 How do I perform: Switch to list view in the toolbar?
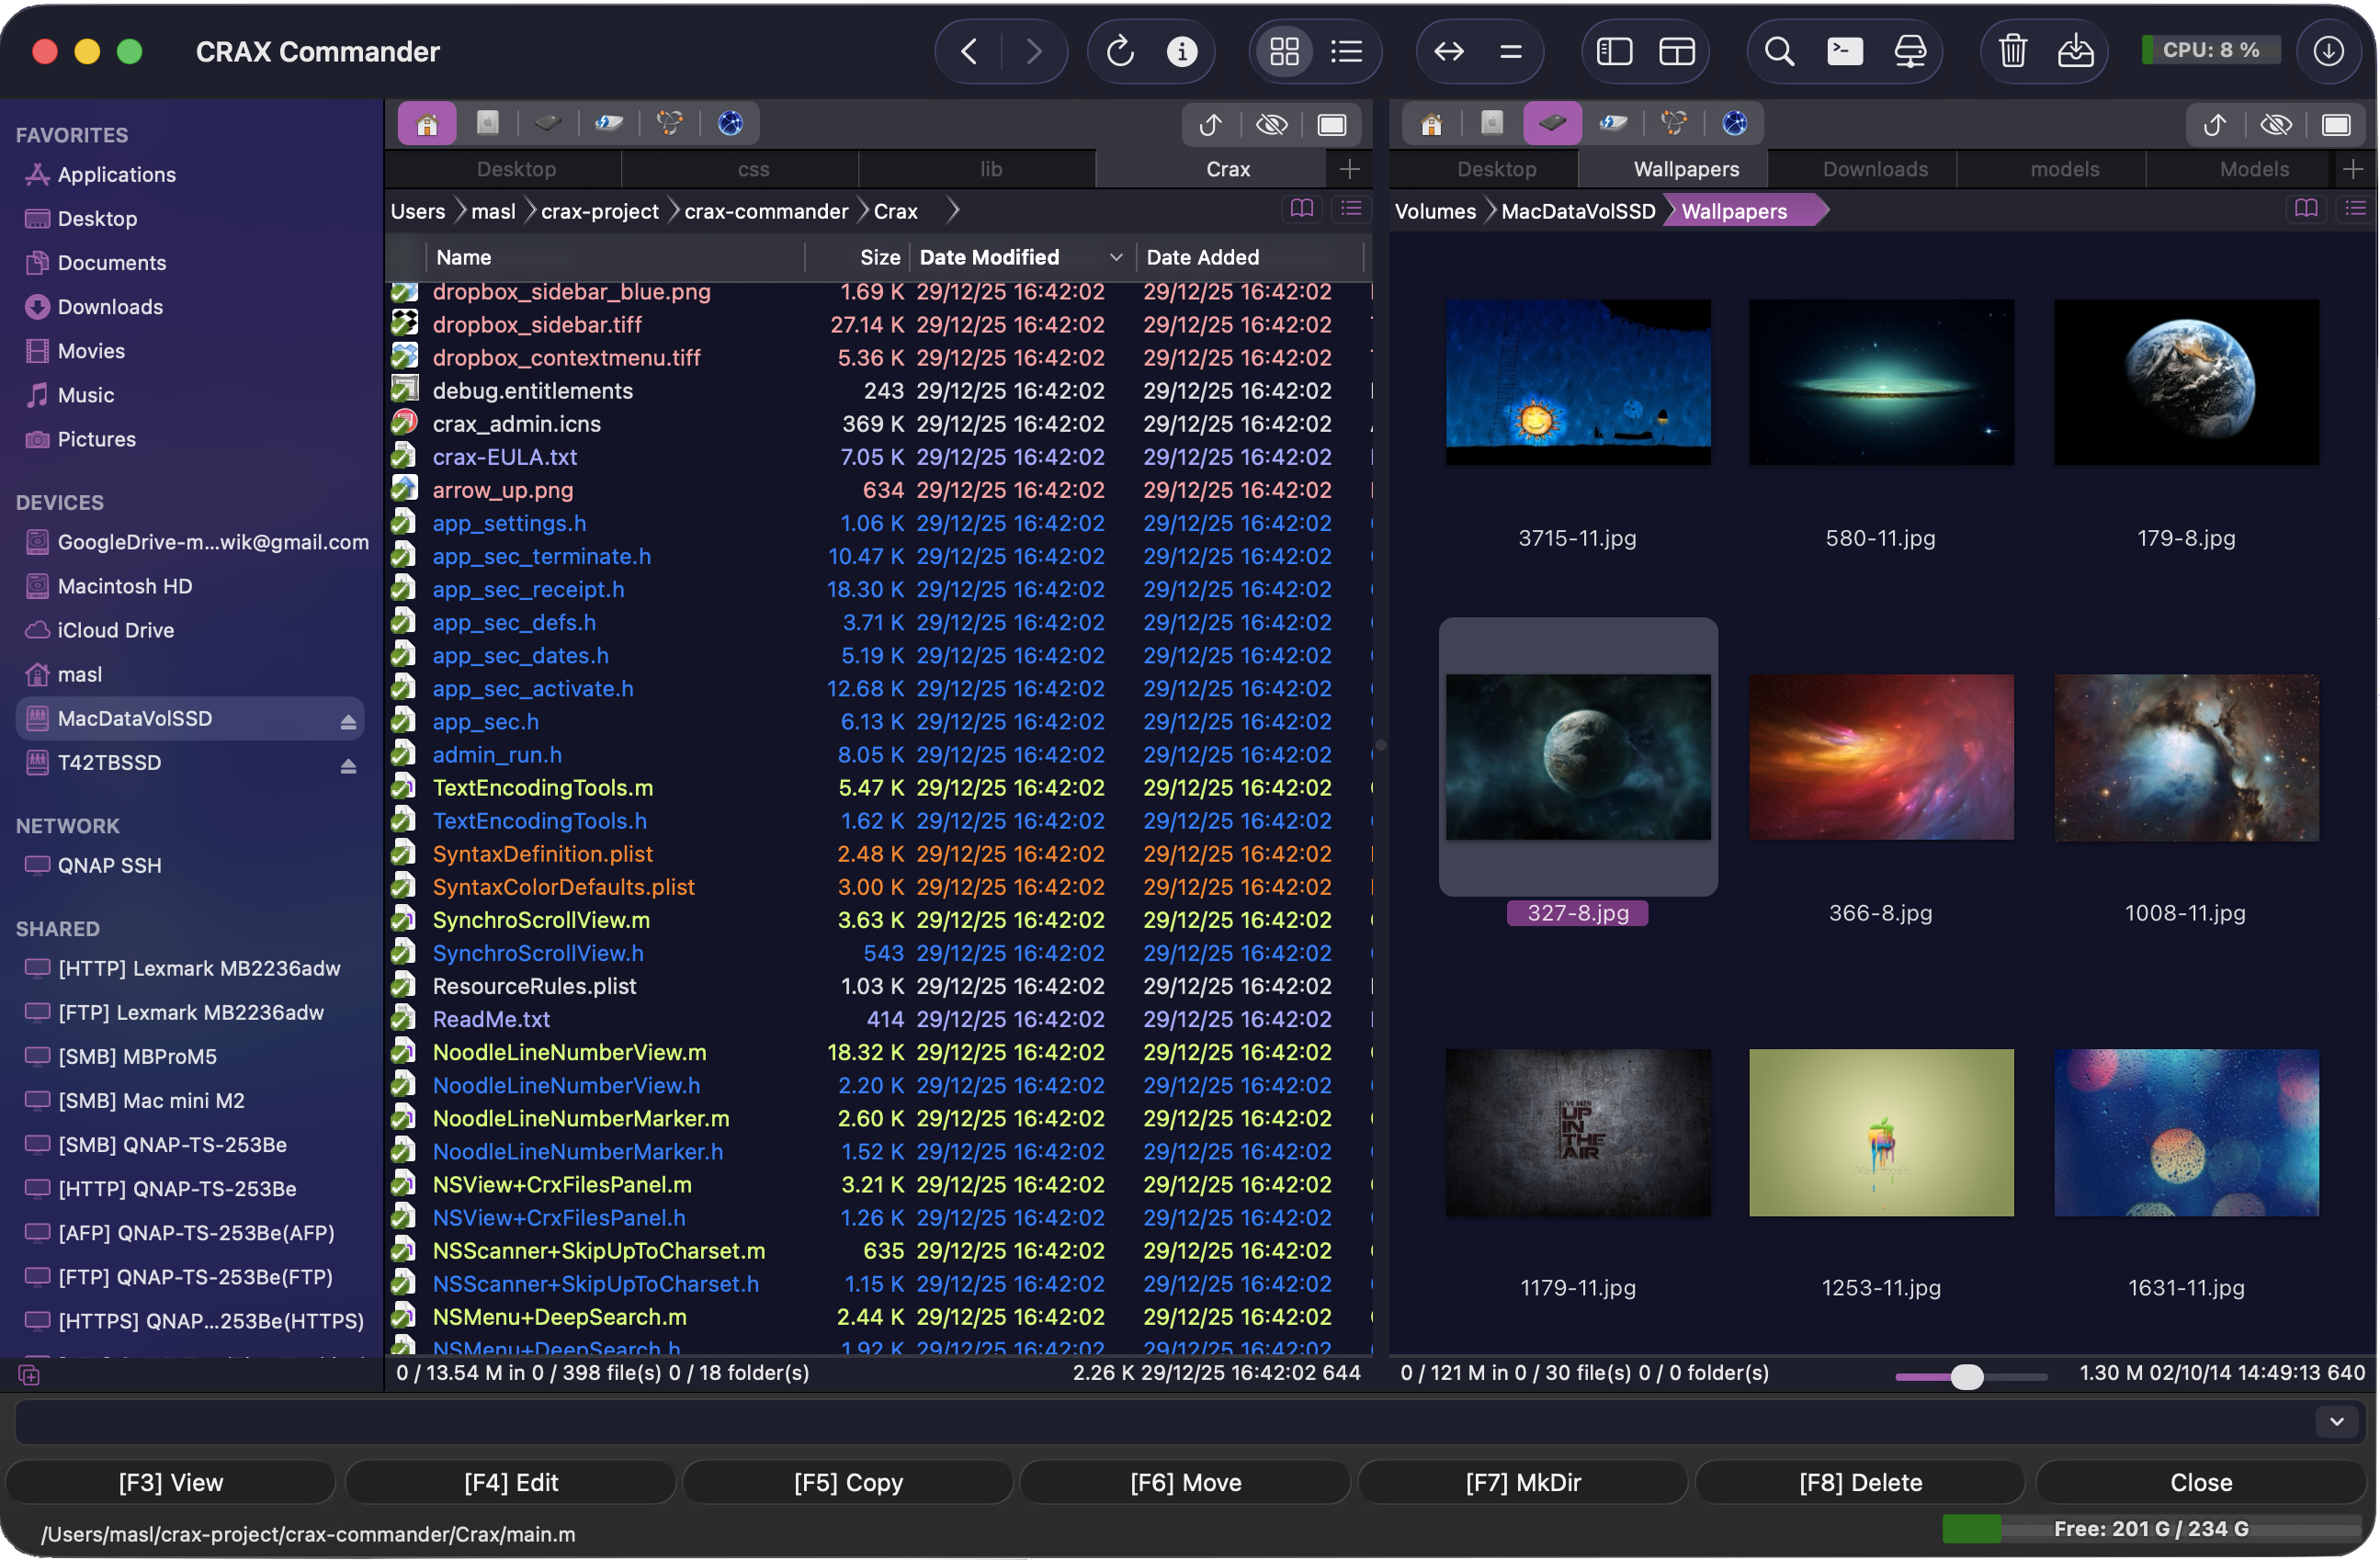tap(1347, 51)
